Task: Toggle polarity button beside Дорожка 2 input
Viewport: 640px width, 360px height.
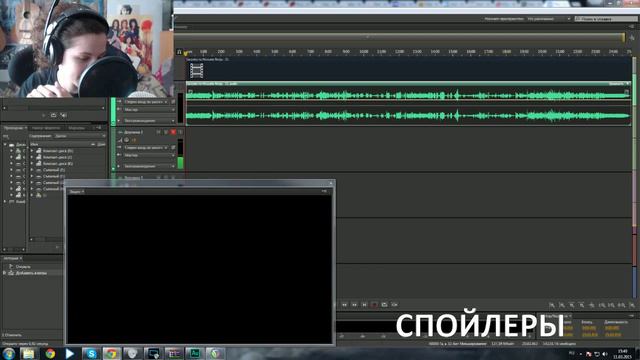Action: pyautogui.click(x=173, y=147)
